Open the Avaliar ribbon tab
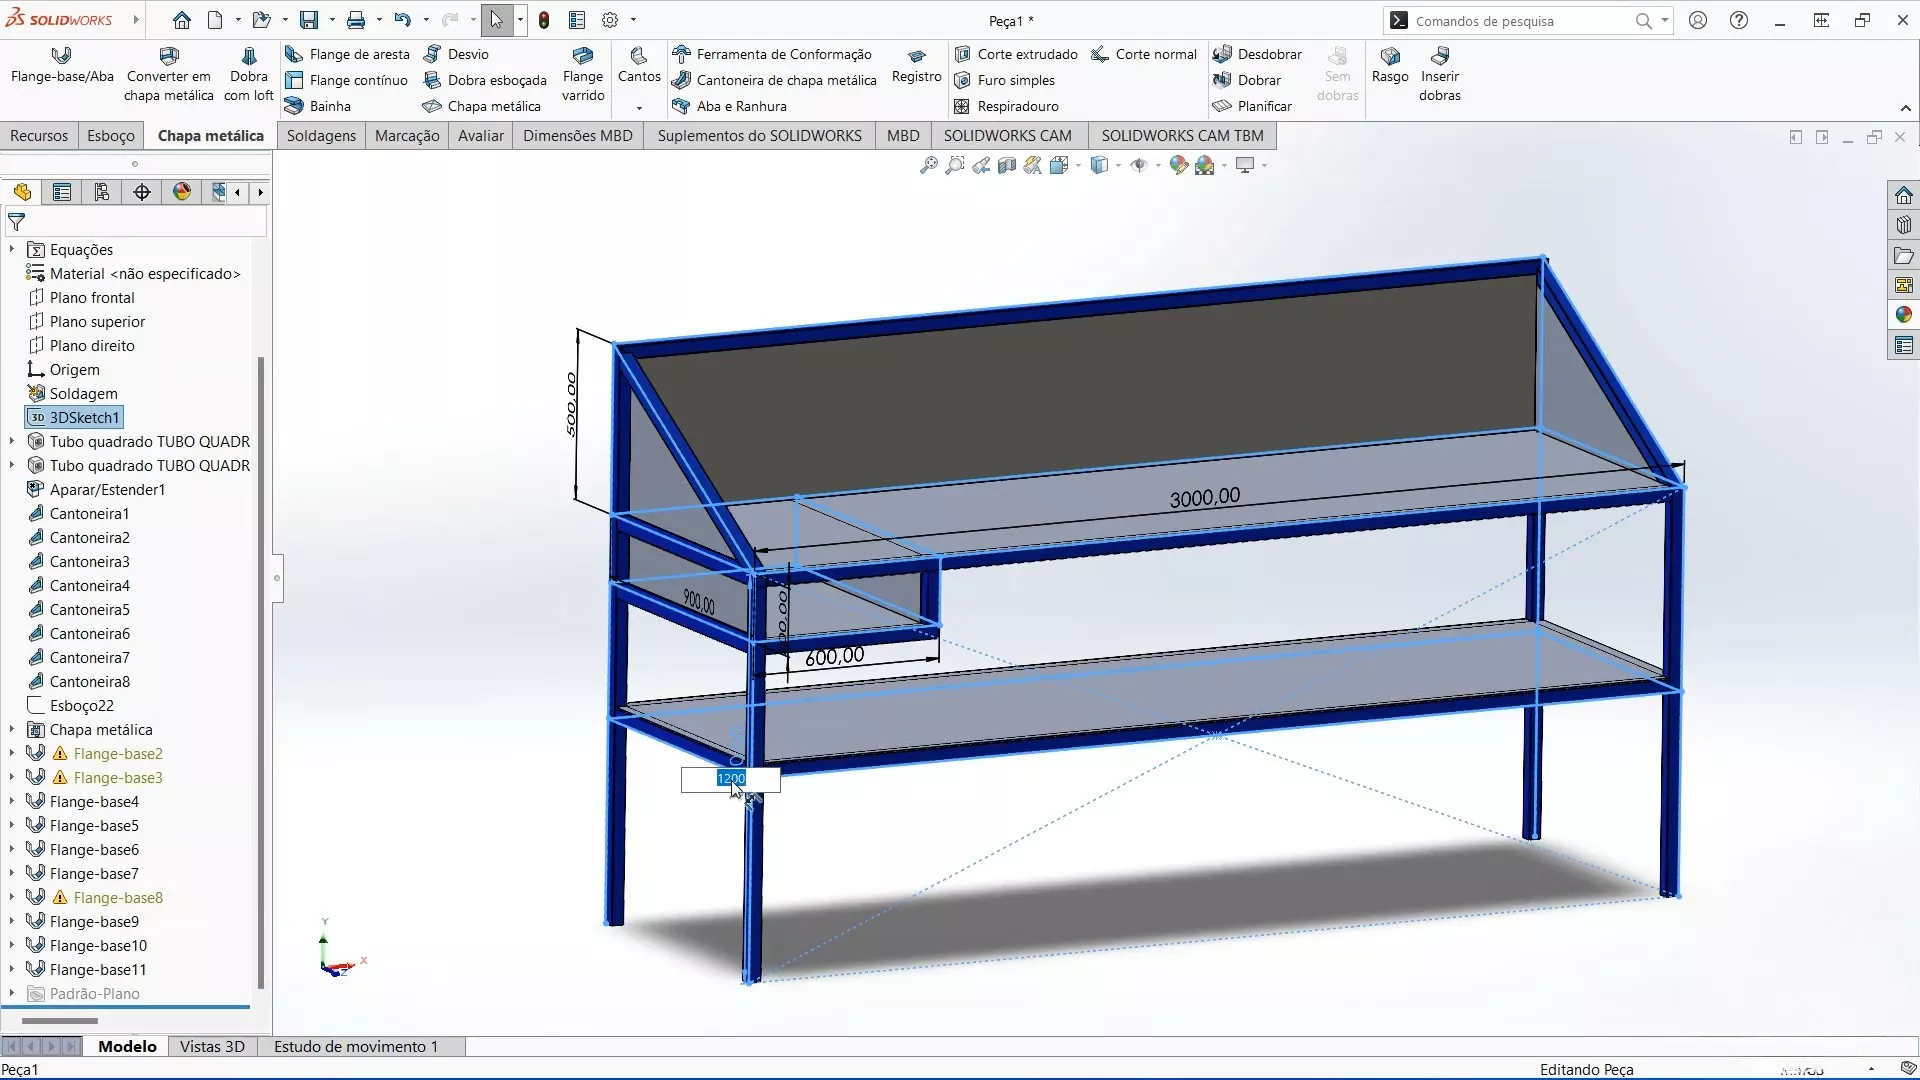Viewport: 1920px width, 1080px height. click(x=480, y=136)
